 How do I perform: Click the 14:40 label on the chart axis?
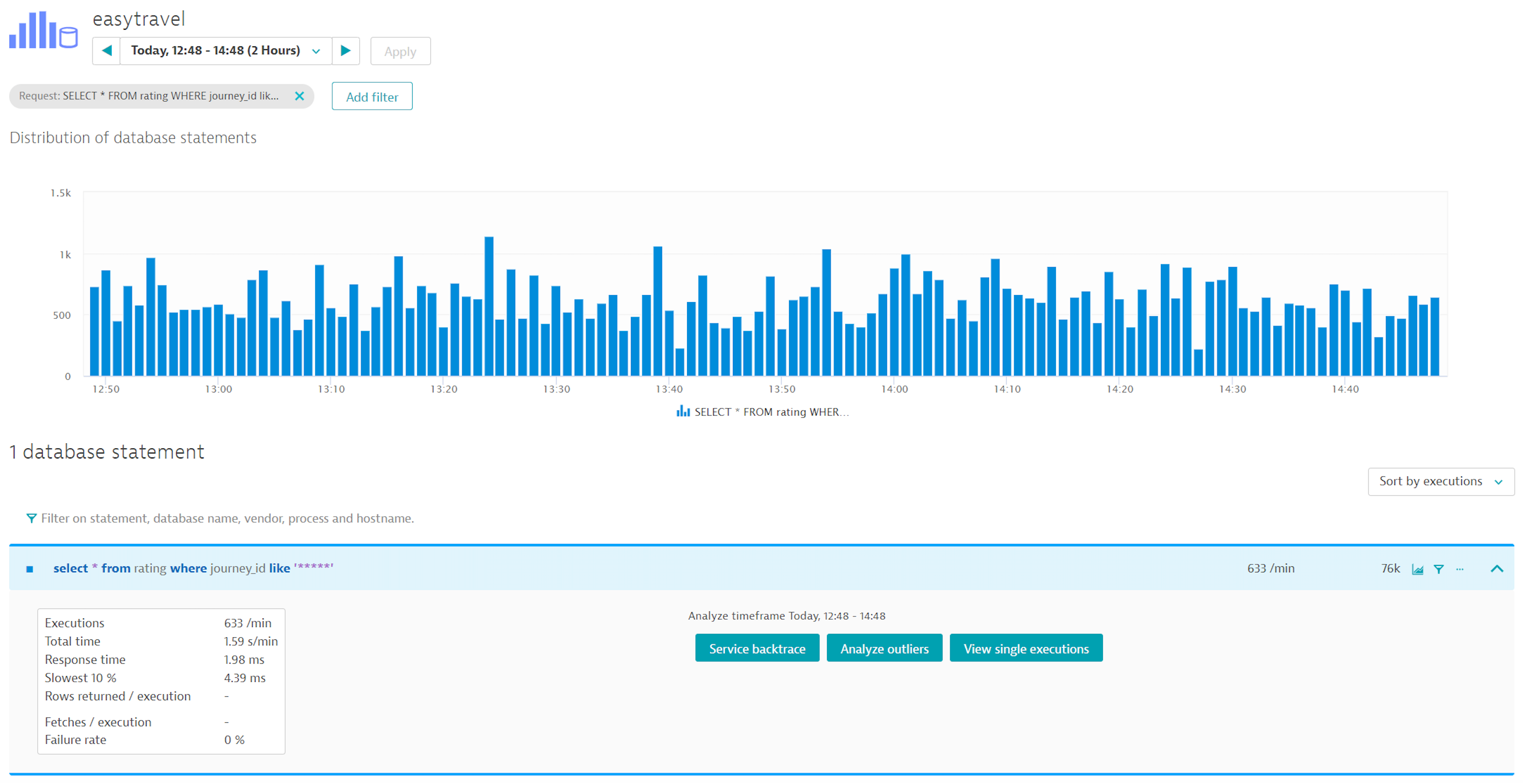(1346, 389)
